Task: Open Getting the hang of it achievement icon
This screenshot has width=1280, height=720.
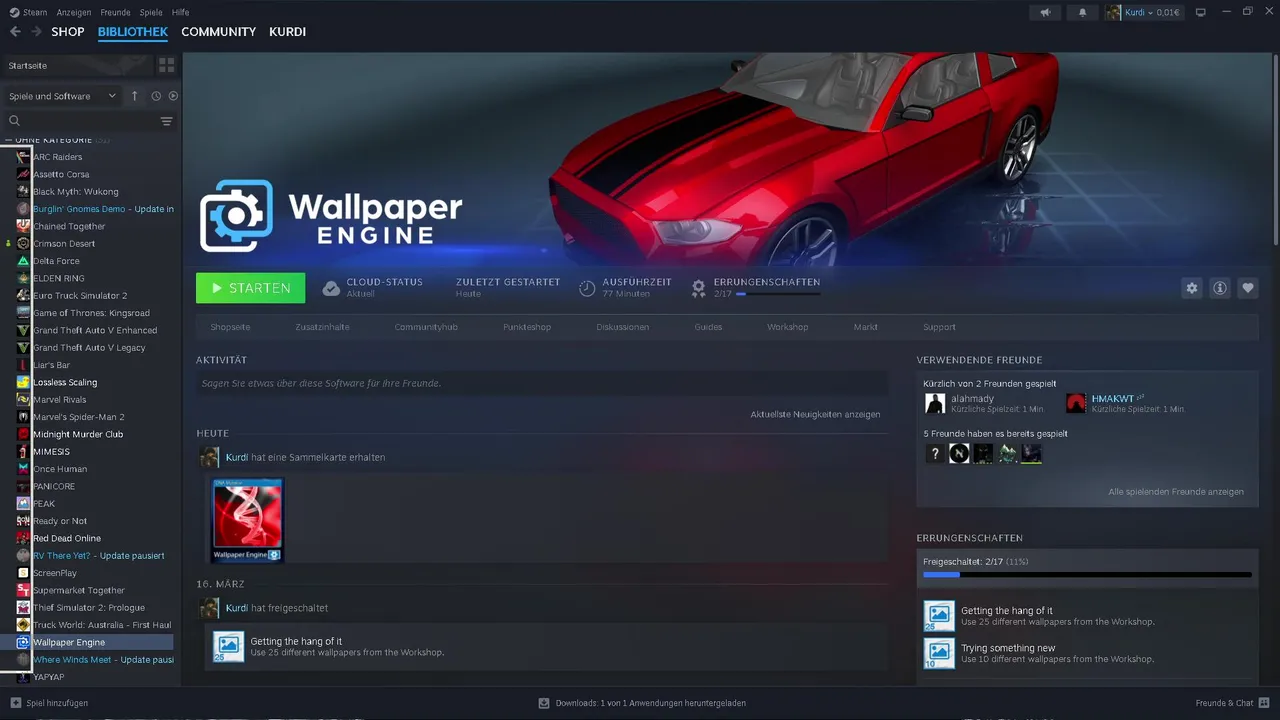Action: [939, 616]
